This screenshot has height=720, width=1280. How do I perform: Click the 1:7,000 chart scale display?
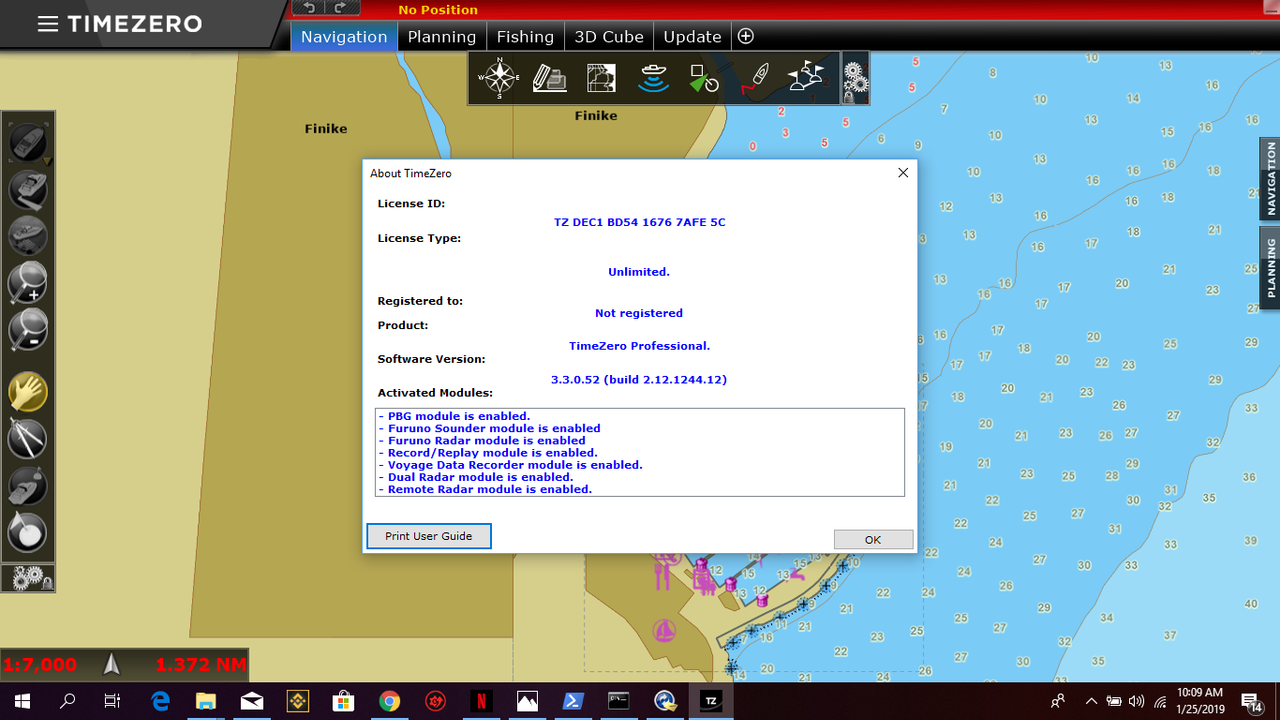(40, 664)
